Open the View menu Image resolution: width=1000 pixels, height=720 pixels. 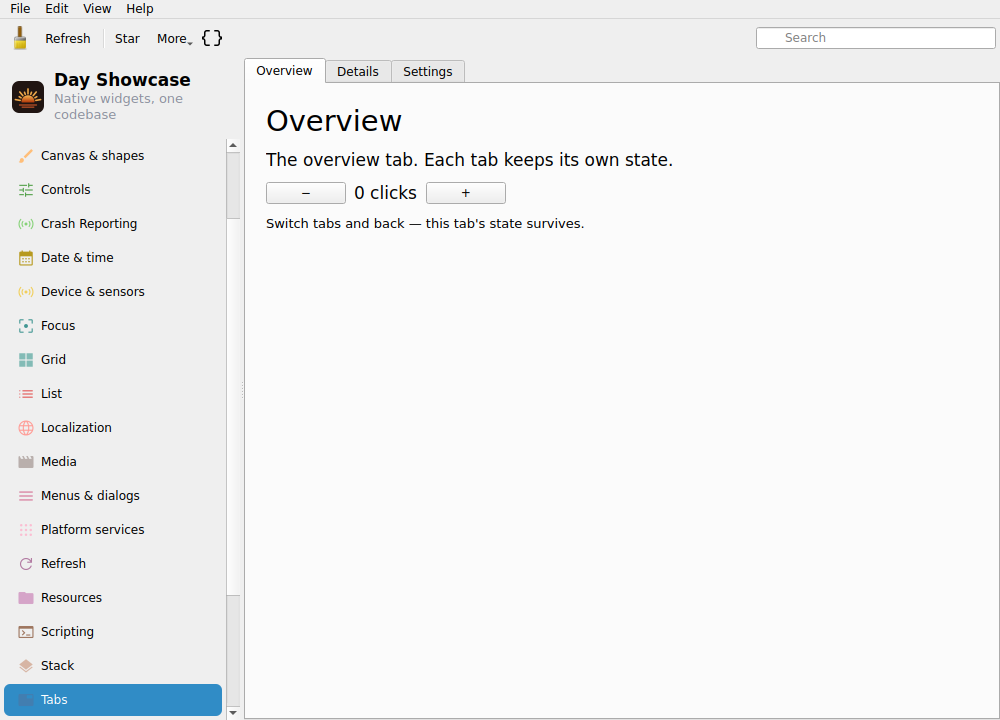coord(97,8)
